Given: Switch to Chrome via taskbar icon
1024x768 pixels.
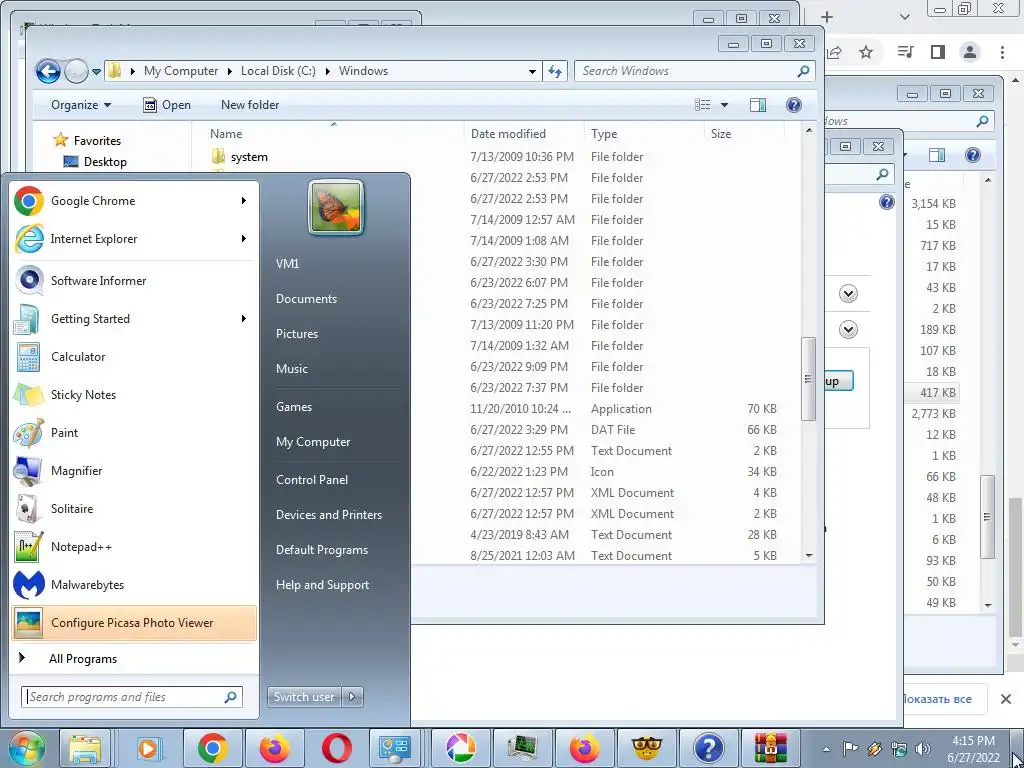Looking at the screenshot, I should coord(212,748).
